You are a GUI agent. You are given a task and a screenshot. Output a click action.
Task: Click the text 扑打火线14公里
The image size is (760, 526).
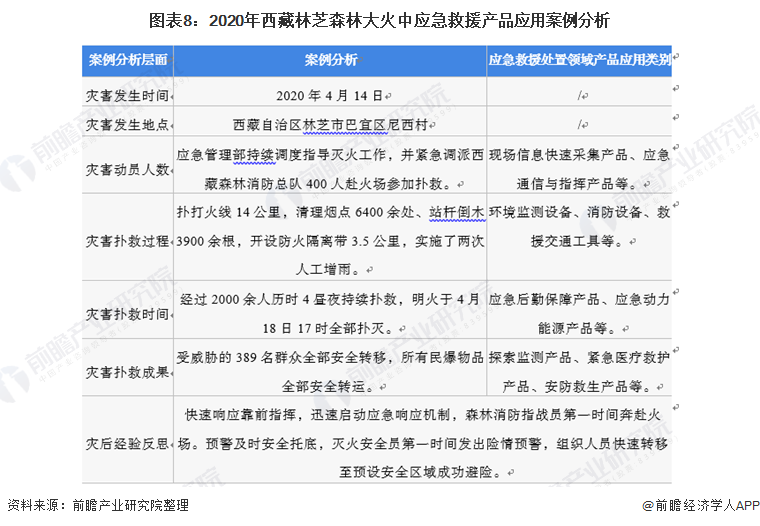coord(229,212)
